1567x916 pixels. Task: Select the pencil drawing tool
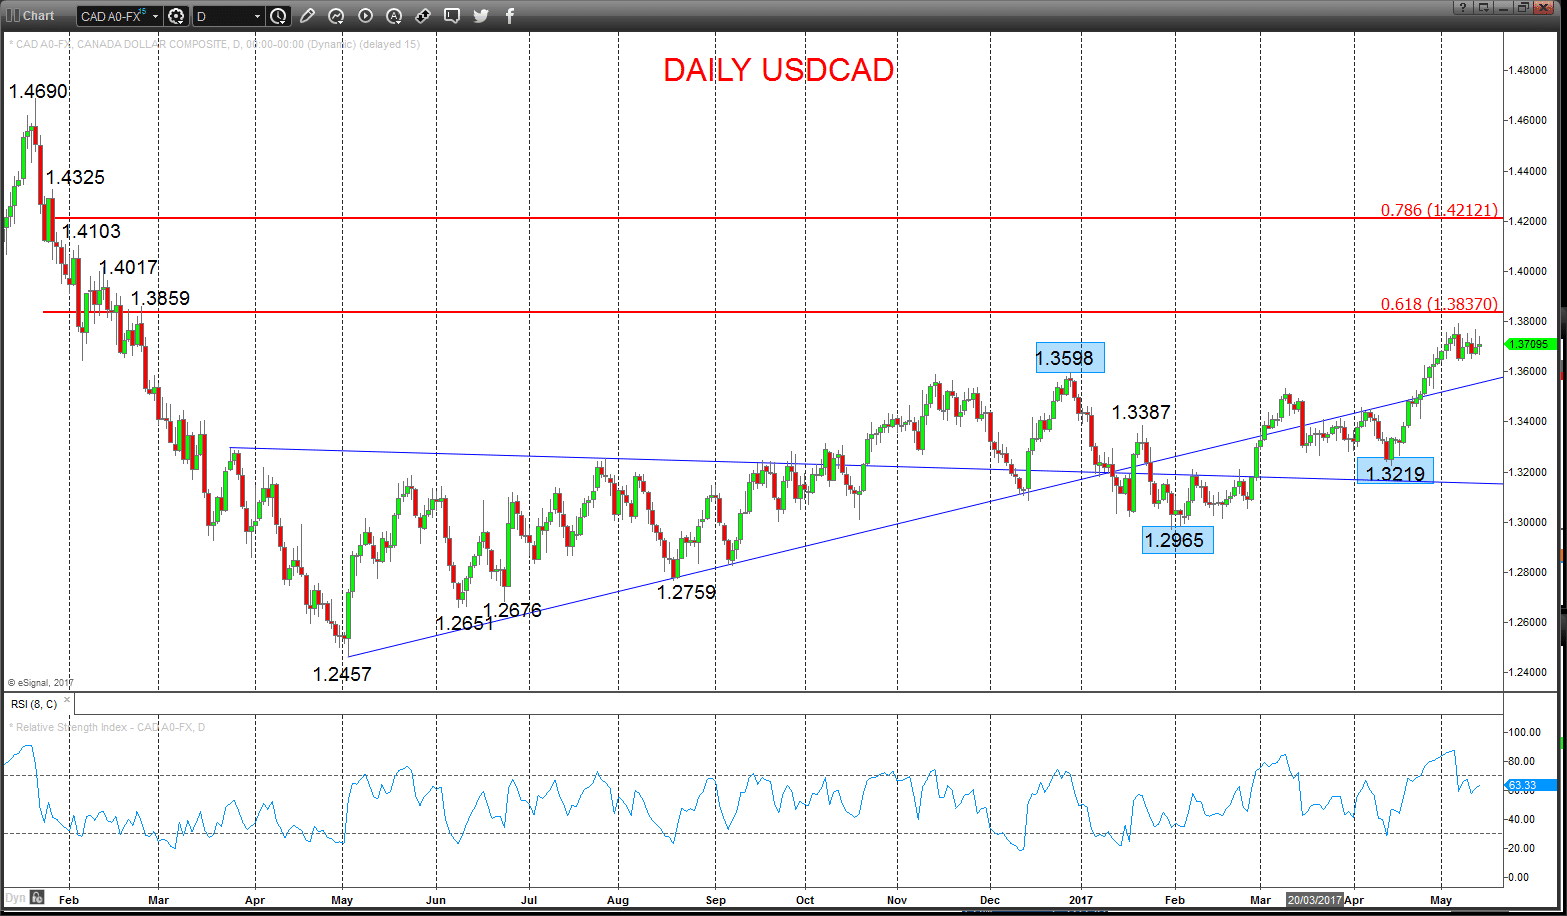point(307,16)
